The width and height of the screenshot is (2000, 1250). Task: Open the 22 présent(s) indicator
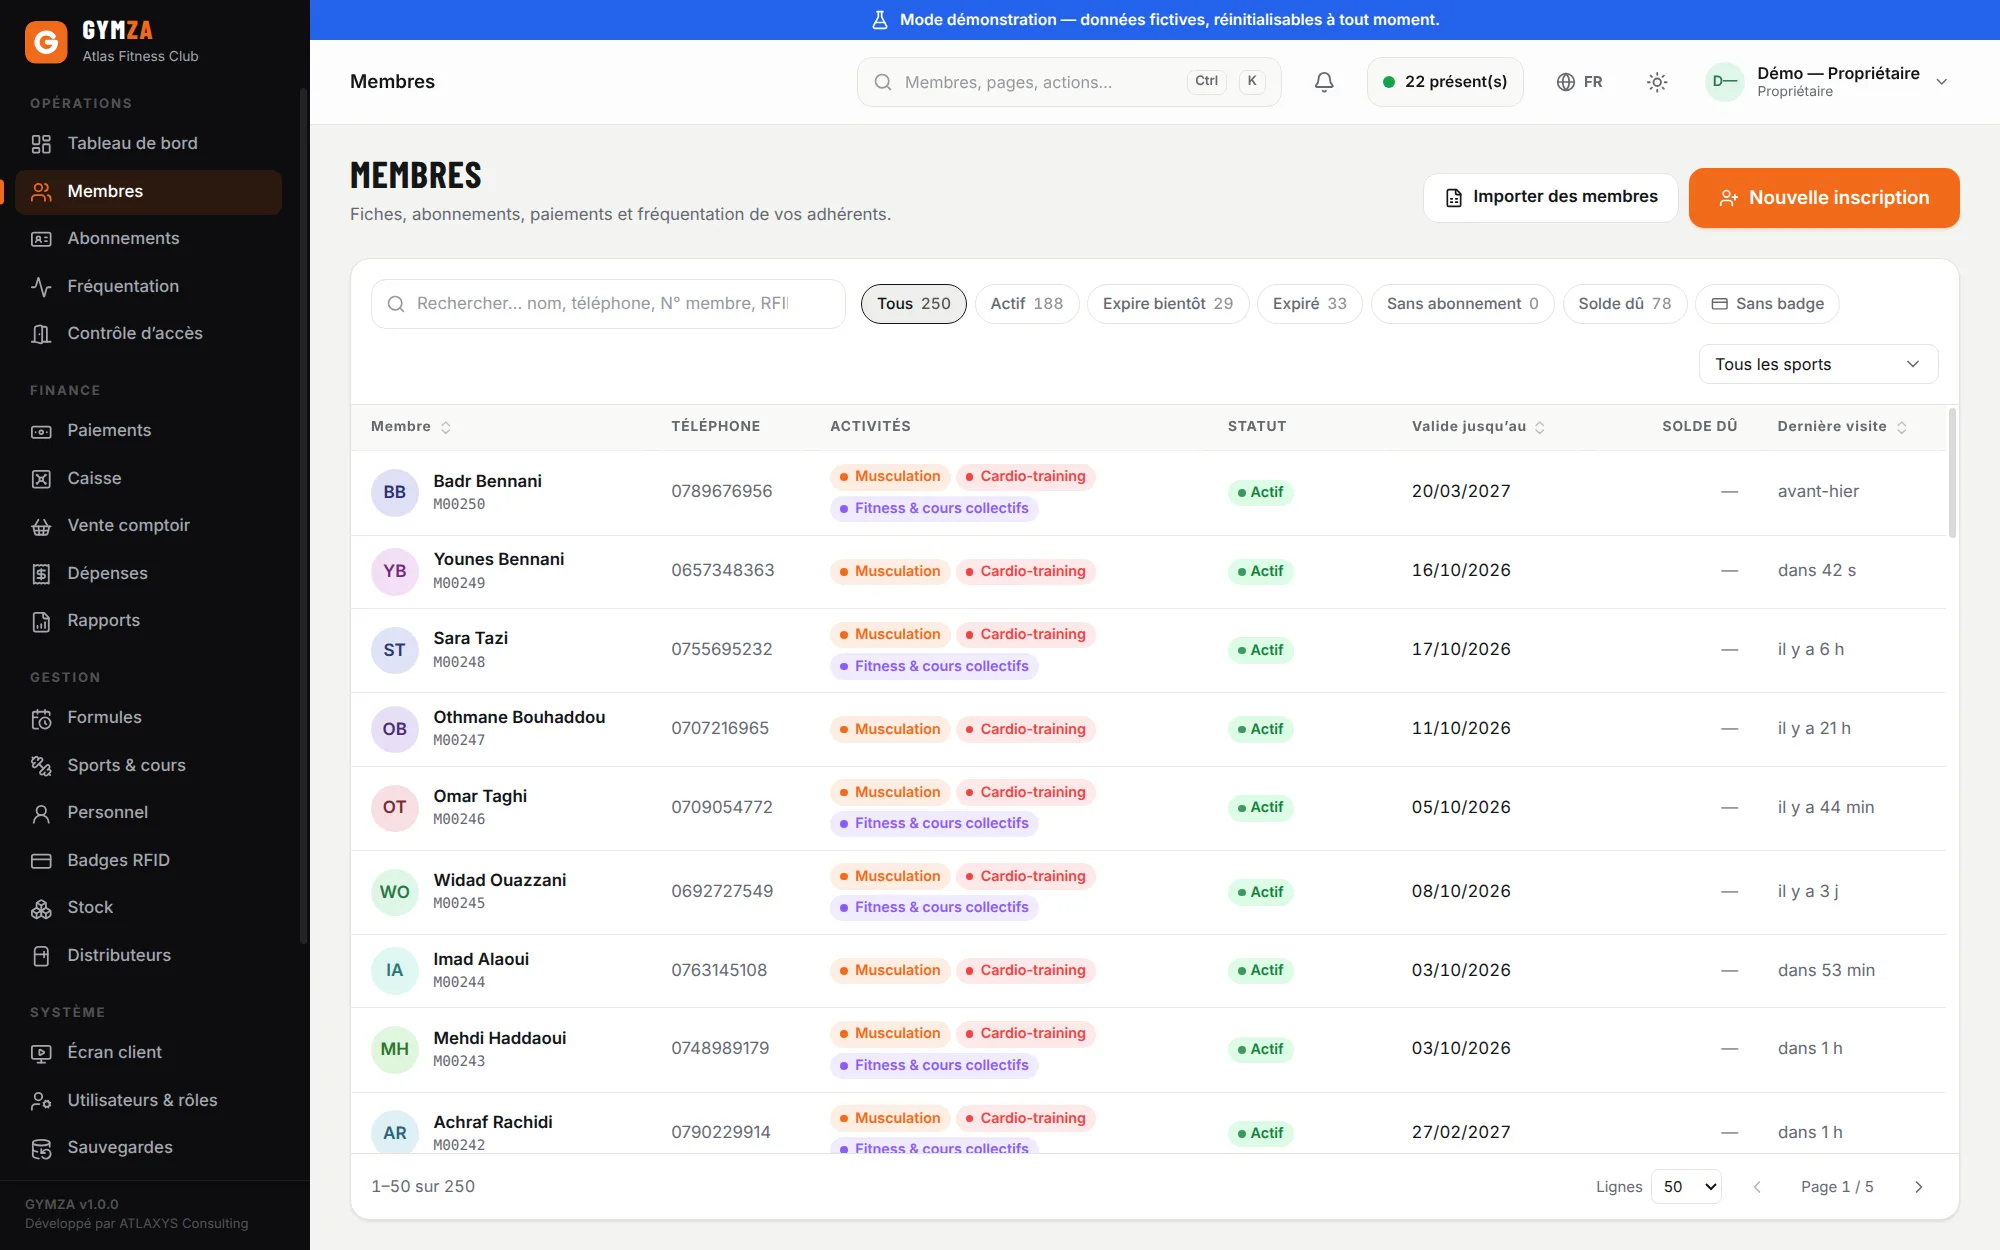tap(1445, 82)
